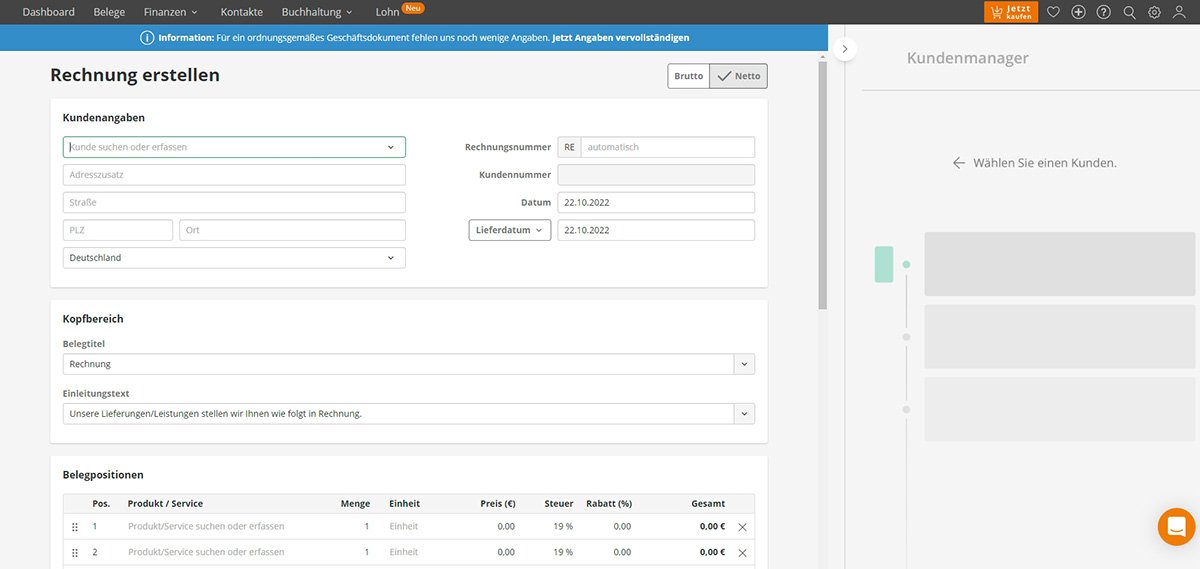Click the plus add-new icon in top bar
Viewport: 1200px width, 569px height.
coord(1078,12)
